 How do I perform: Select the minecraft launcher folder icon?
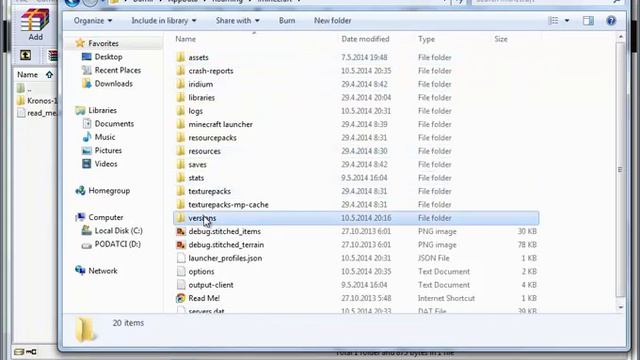coord(181,124)
